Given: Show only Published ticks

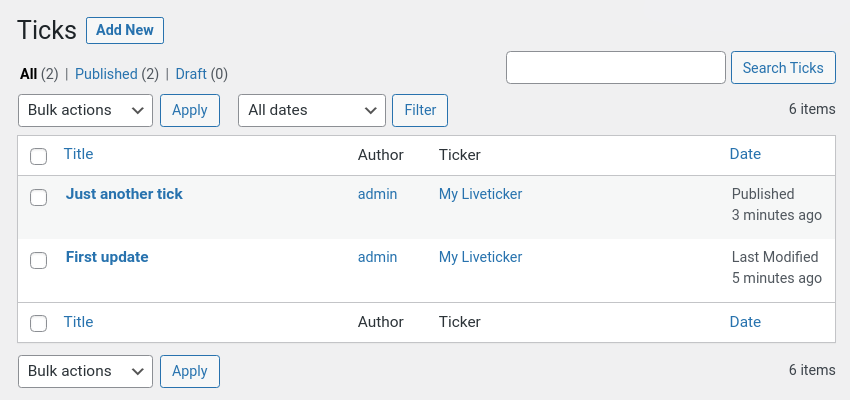Looking at the screenshot, I should 106,74.
